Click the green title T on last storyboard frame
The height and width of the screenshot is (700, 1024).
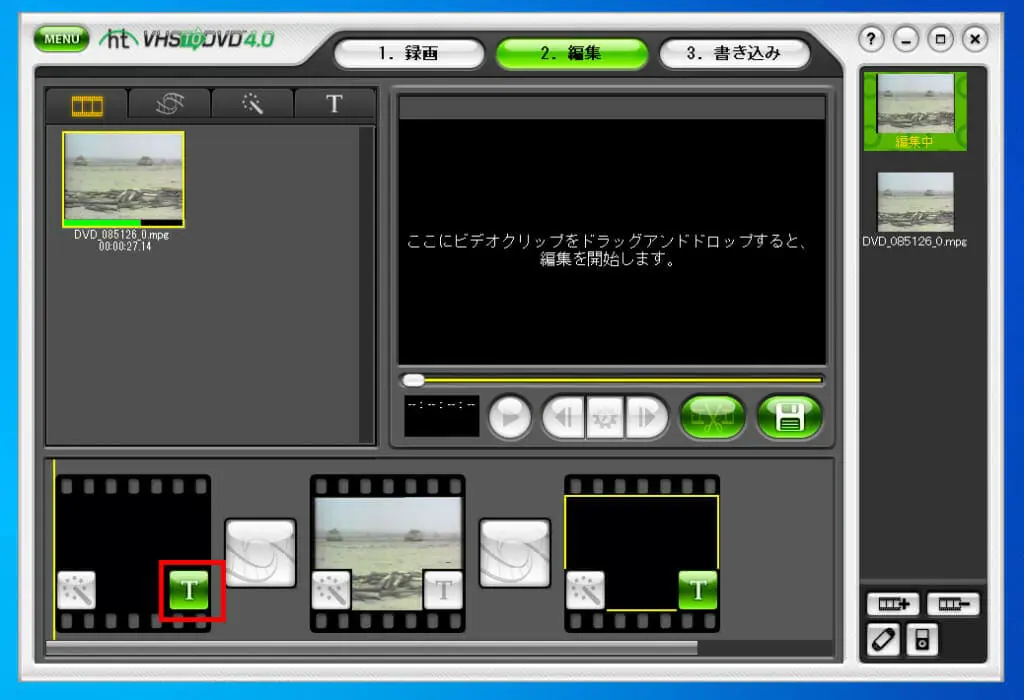pos(698,590)
